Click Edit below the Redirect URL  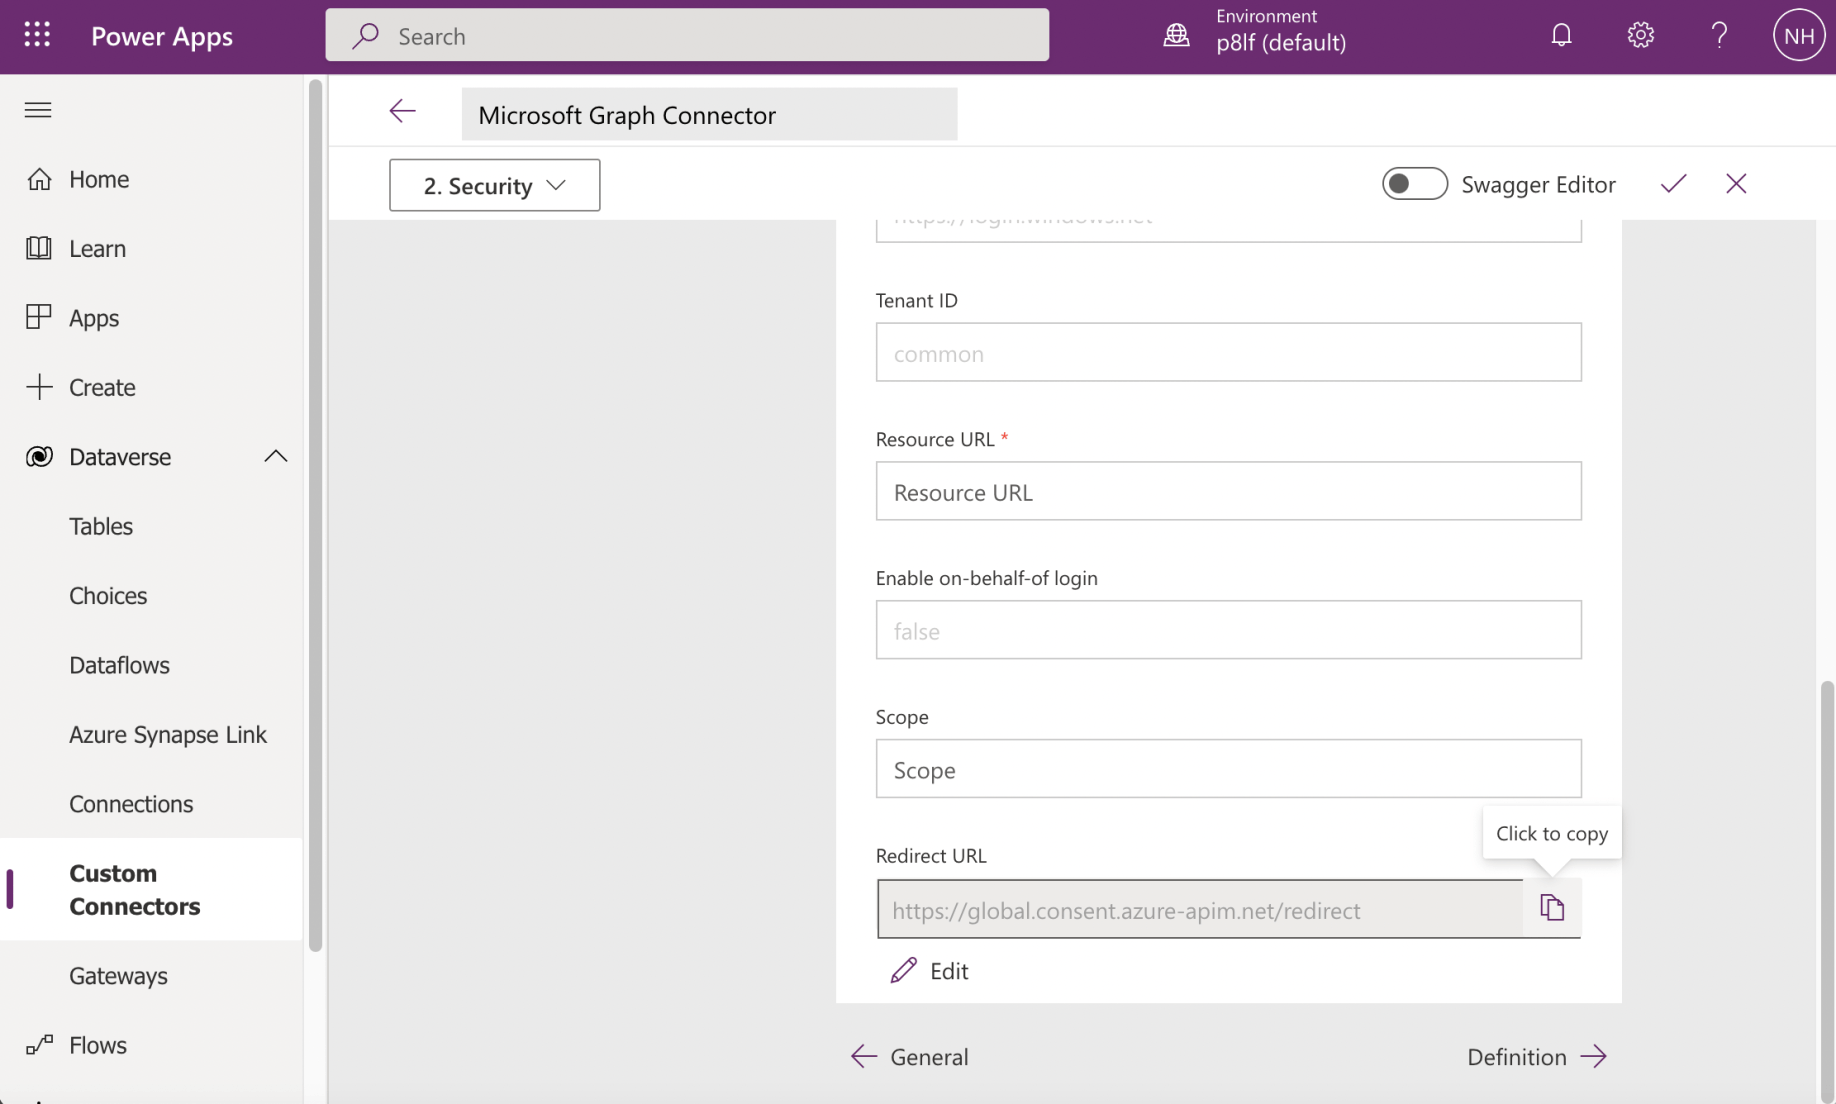pyautogui.click(x=930, y=971)
